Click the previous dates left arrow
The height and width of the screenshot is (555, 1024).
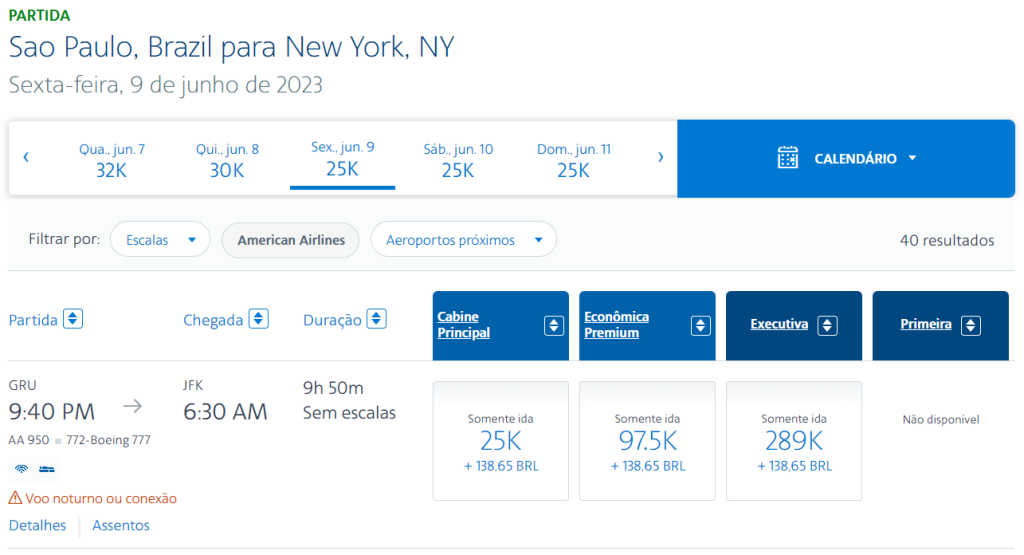[26, 157]
